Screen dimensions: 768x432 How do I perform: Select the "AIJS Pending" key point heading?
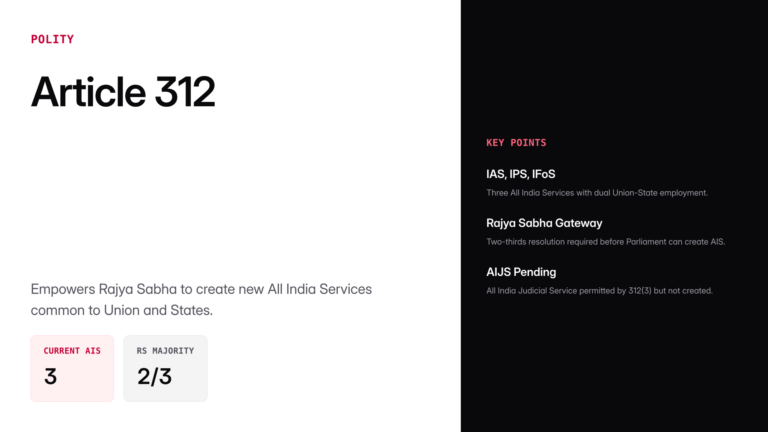[x=521, y=272]
